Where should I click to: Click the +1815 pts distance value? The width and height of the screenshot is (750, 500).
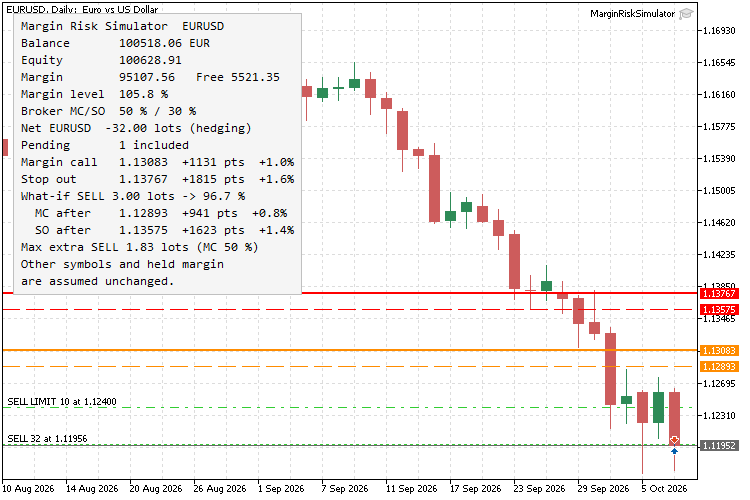click(x=213, y=179)
